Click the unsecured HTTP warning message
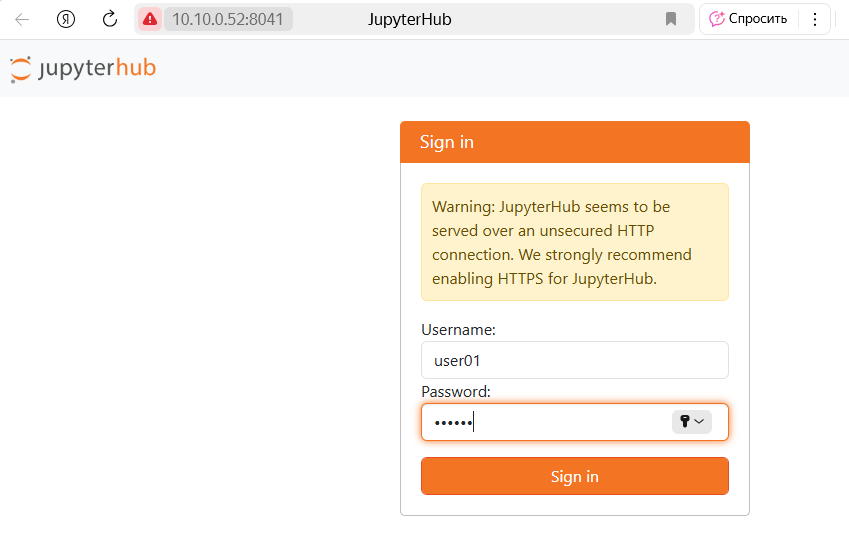The width and height of the screenshot is (849, 544). [574, 242]
